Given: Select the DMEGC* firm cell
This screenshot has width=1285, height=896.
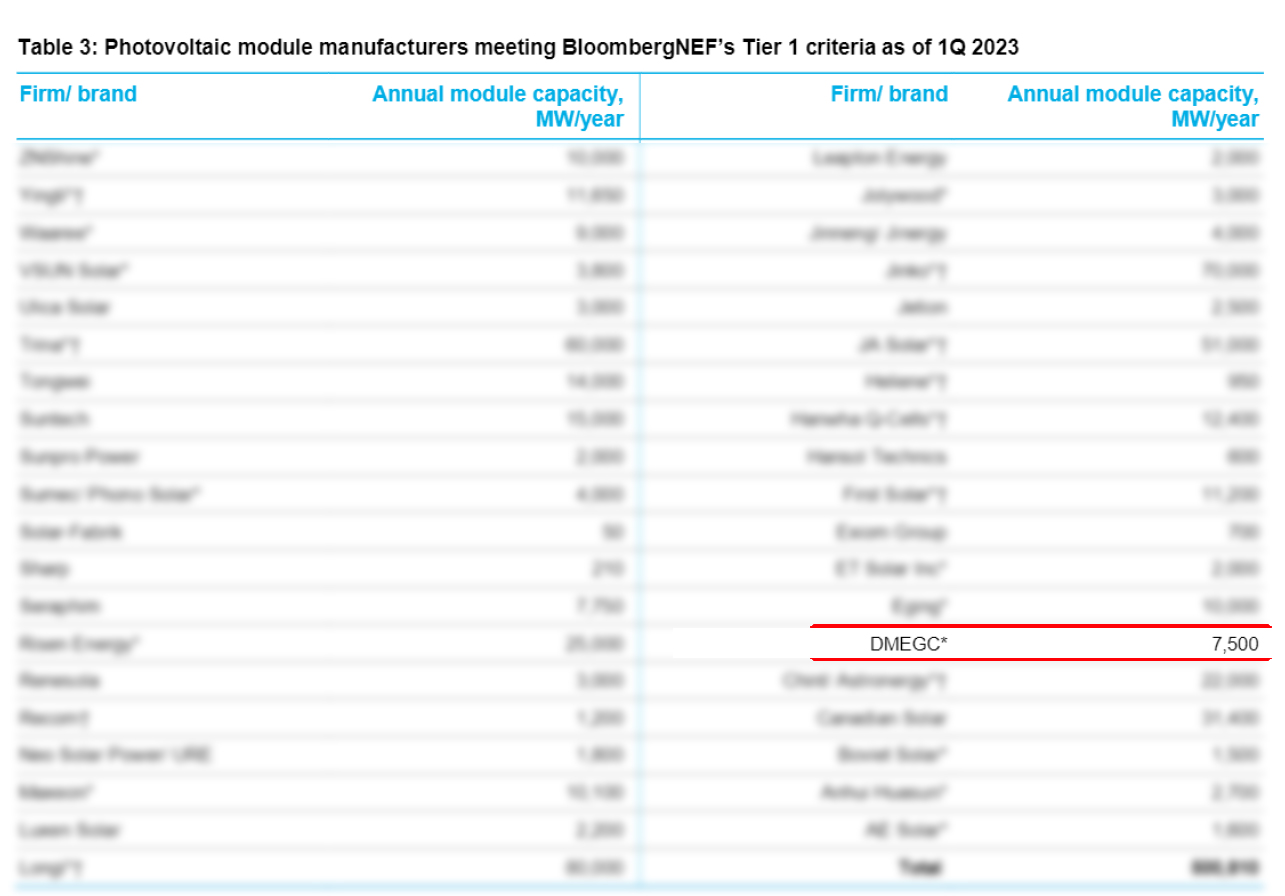Looking at the screenshot, I should point(909,645).
